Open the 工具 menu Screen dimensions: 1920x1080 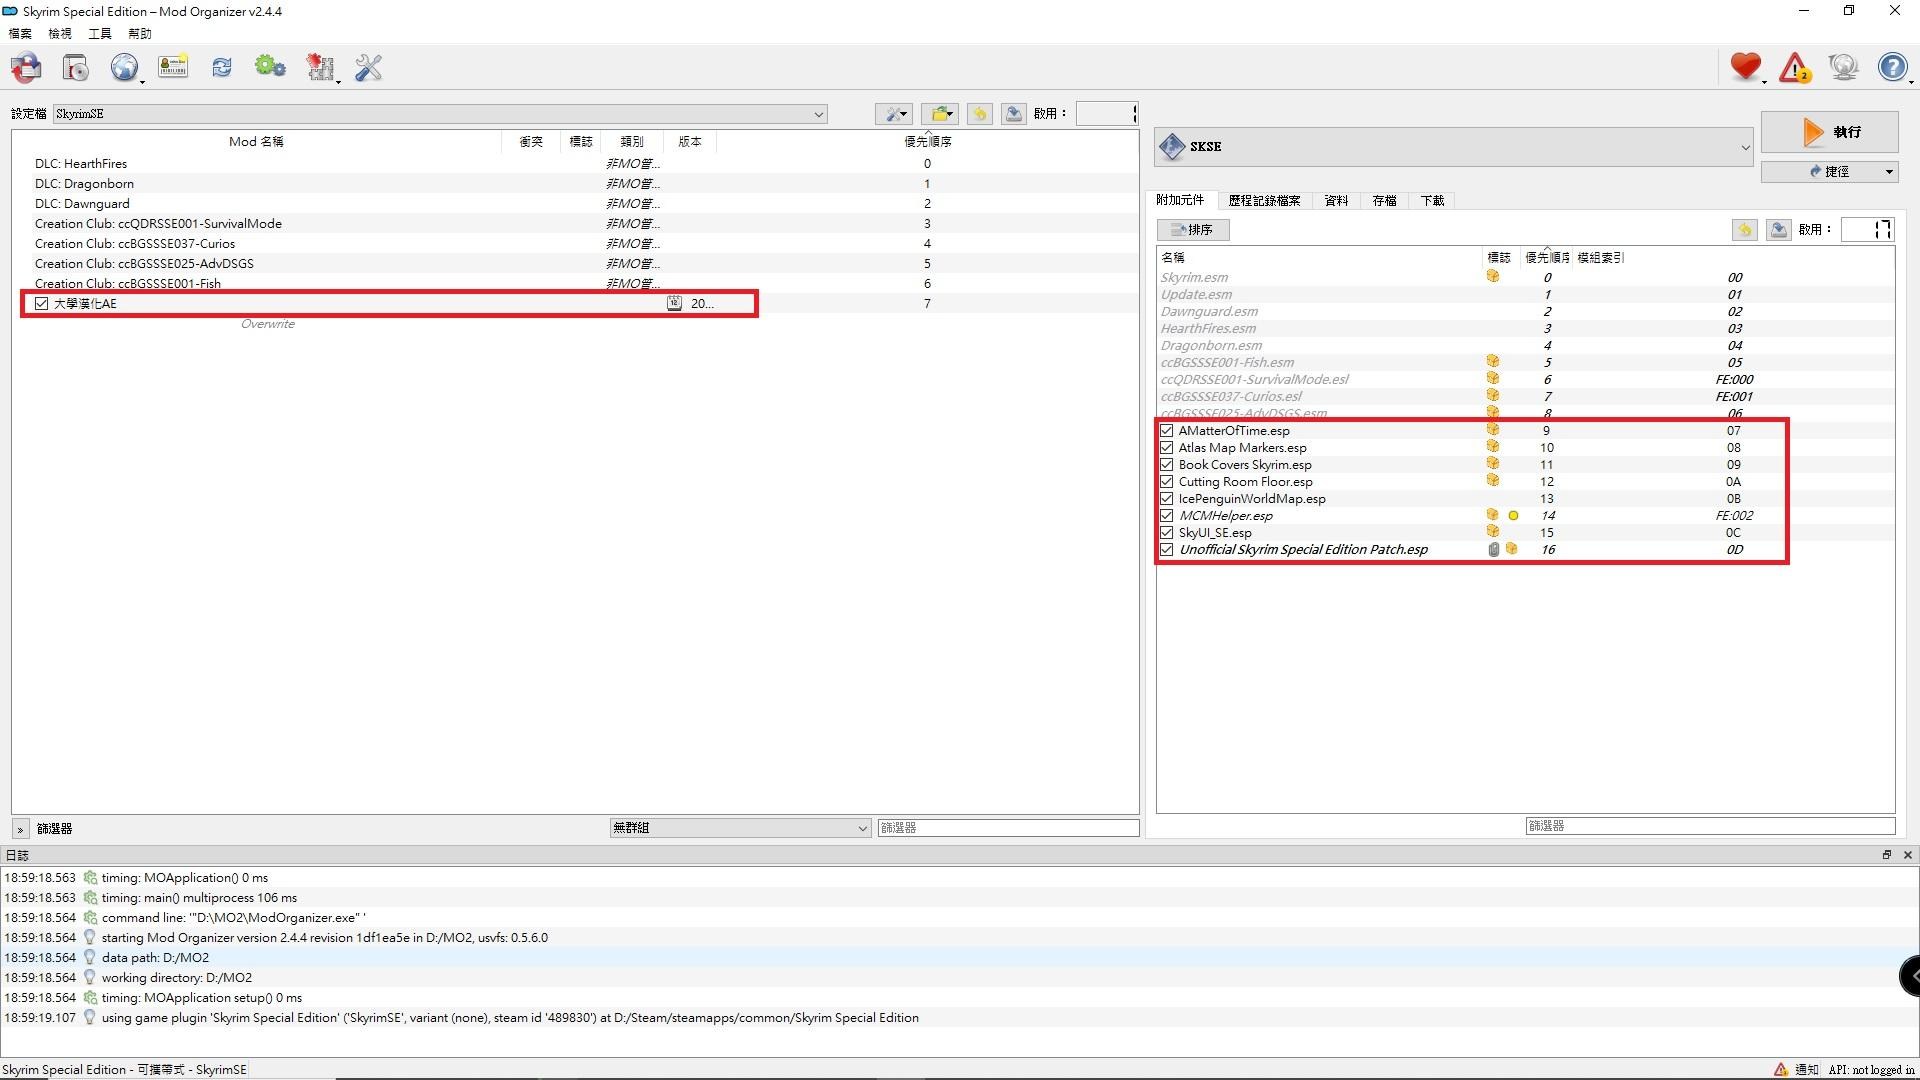(x=100, y=34)
